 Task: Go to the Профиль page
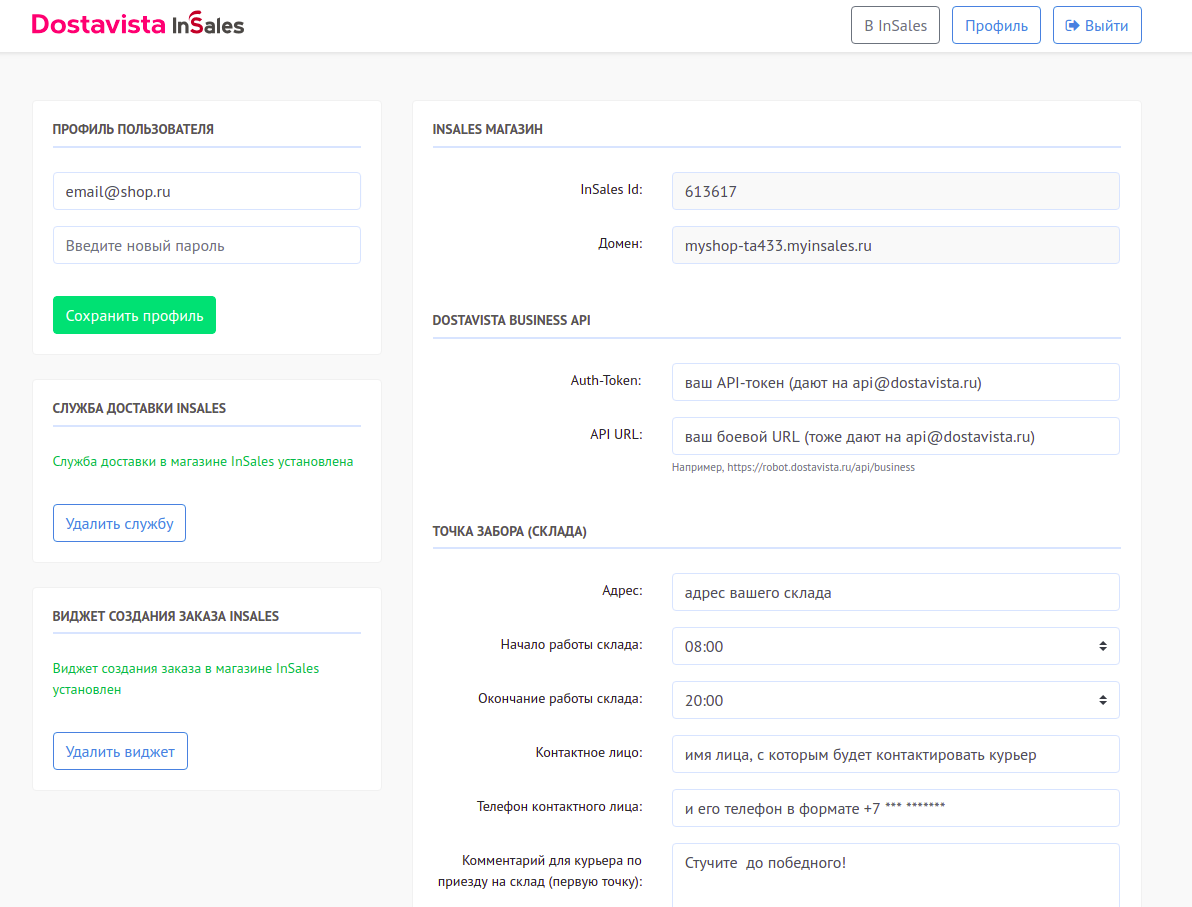996,25
